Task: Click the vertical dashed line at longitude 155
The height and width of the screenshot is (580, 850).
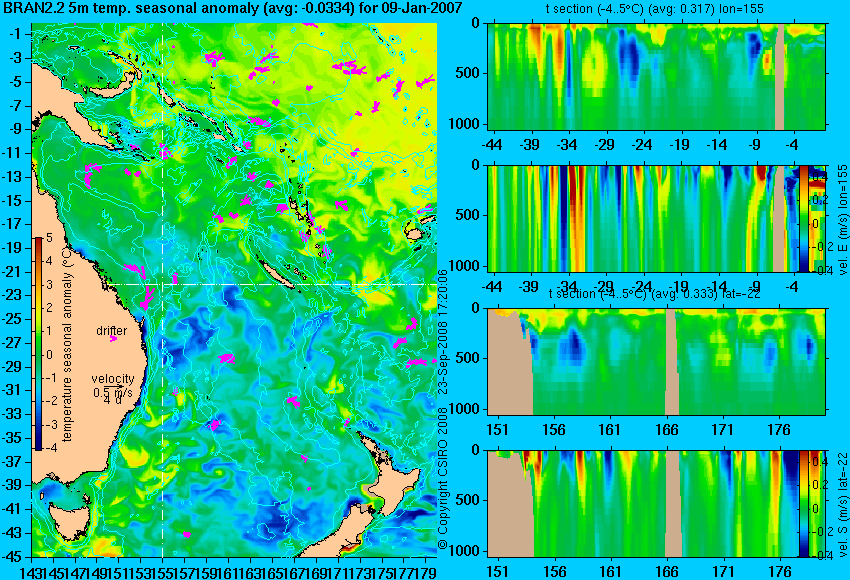Action: pyautogui.click(x=163, y=290)
